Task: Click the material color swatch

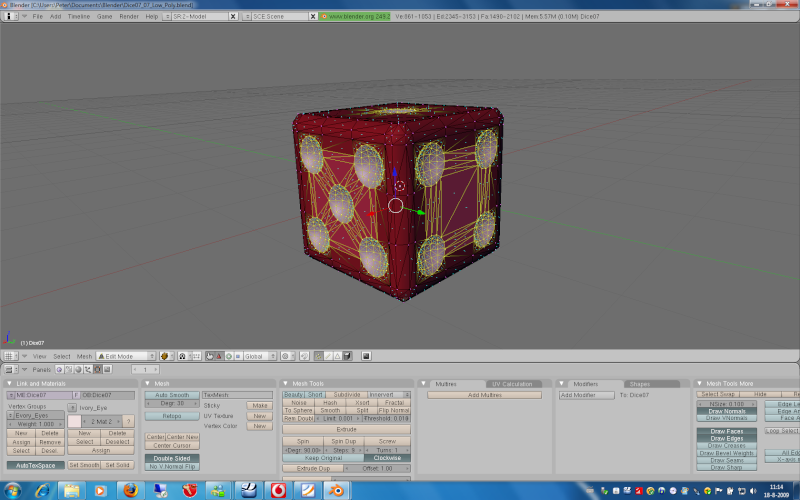Action: pos(74,421)
